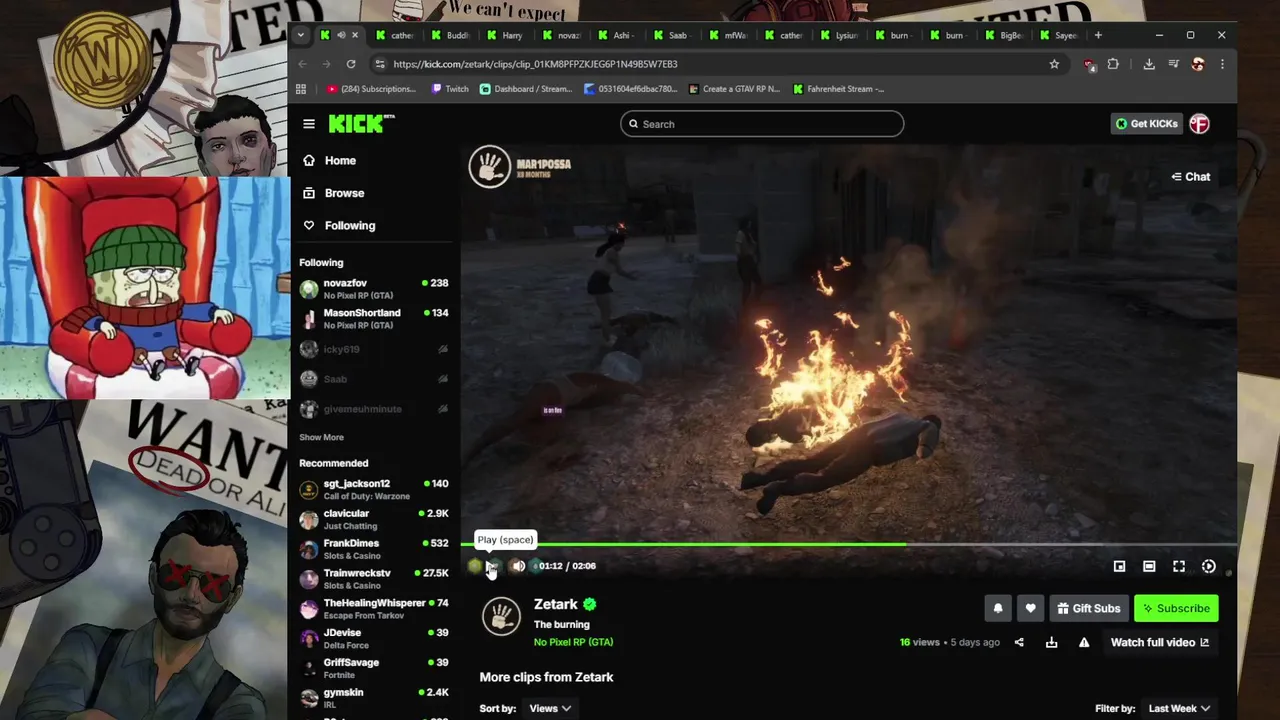Bookmark page with the star icon
The image size is (1280, 720).
tap(1054, 64)
